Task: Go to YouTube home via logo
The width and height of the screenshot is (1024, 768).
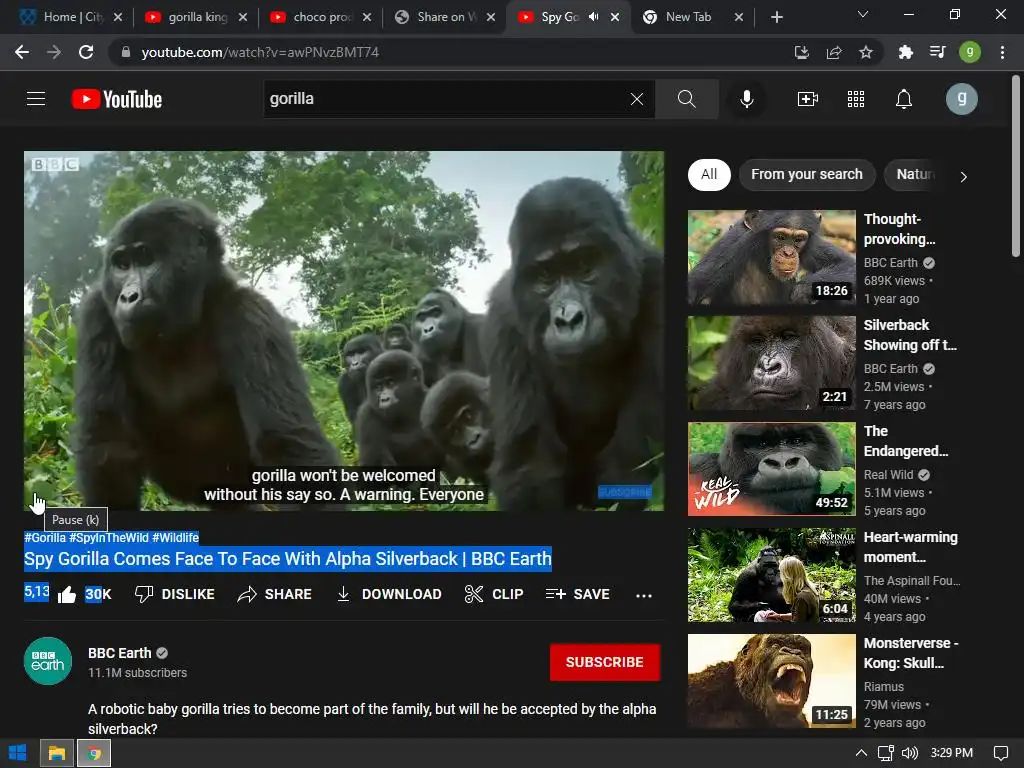Action: click(x=117, y=99)
